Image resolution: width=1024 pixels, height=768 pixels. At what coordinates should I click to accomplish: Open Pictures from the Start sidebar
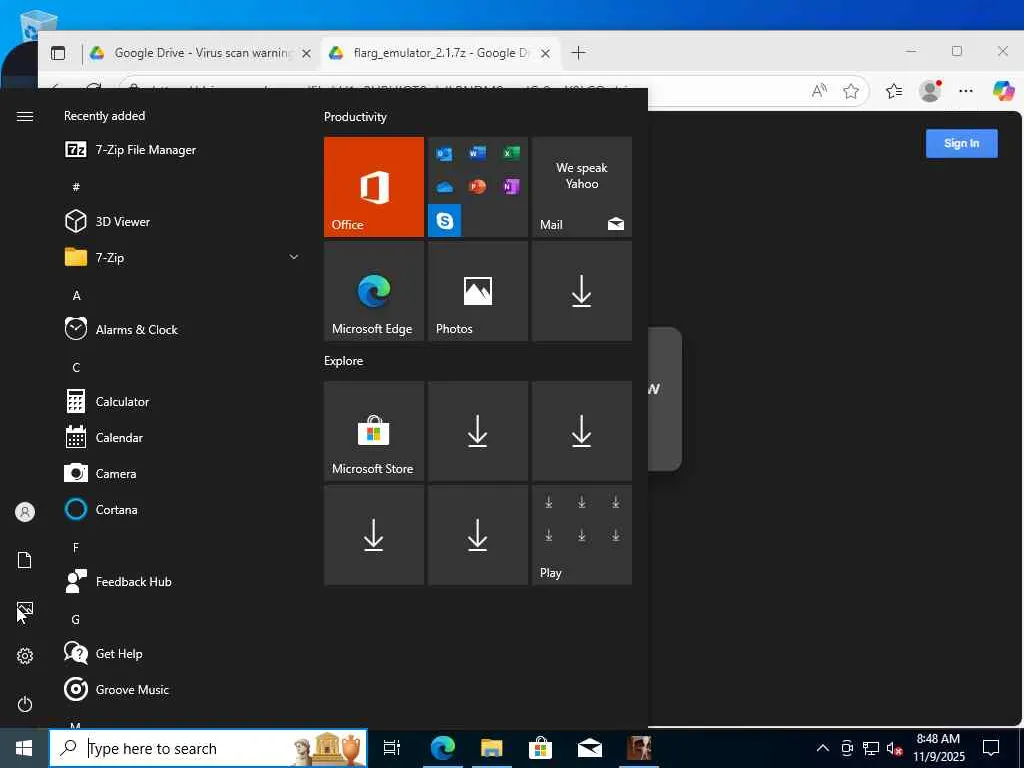[25, 610]
